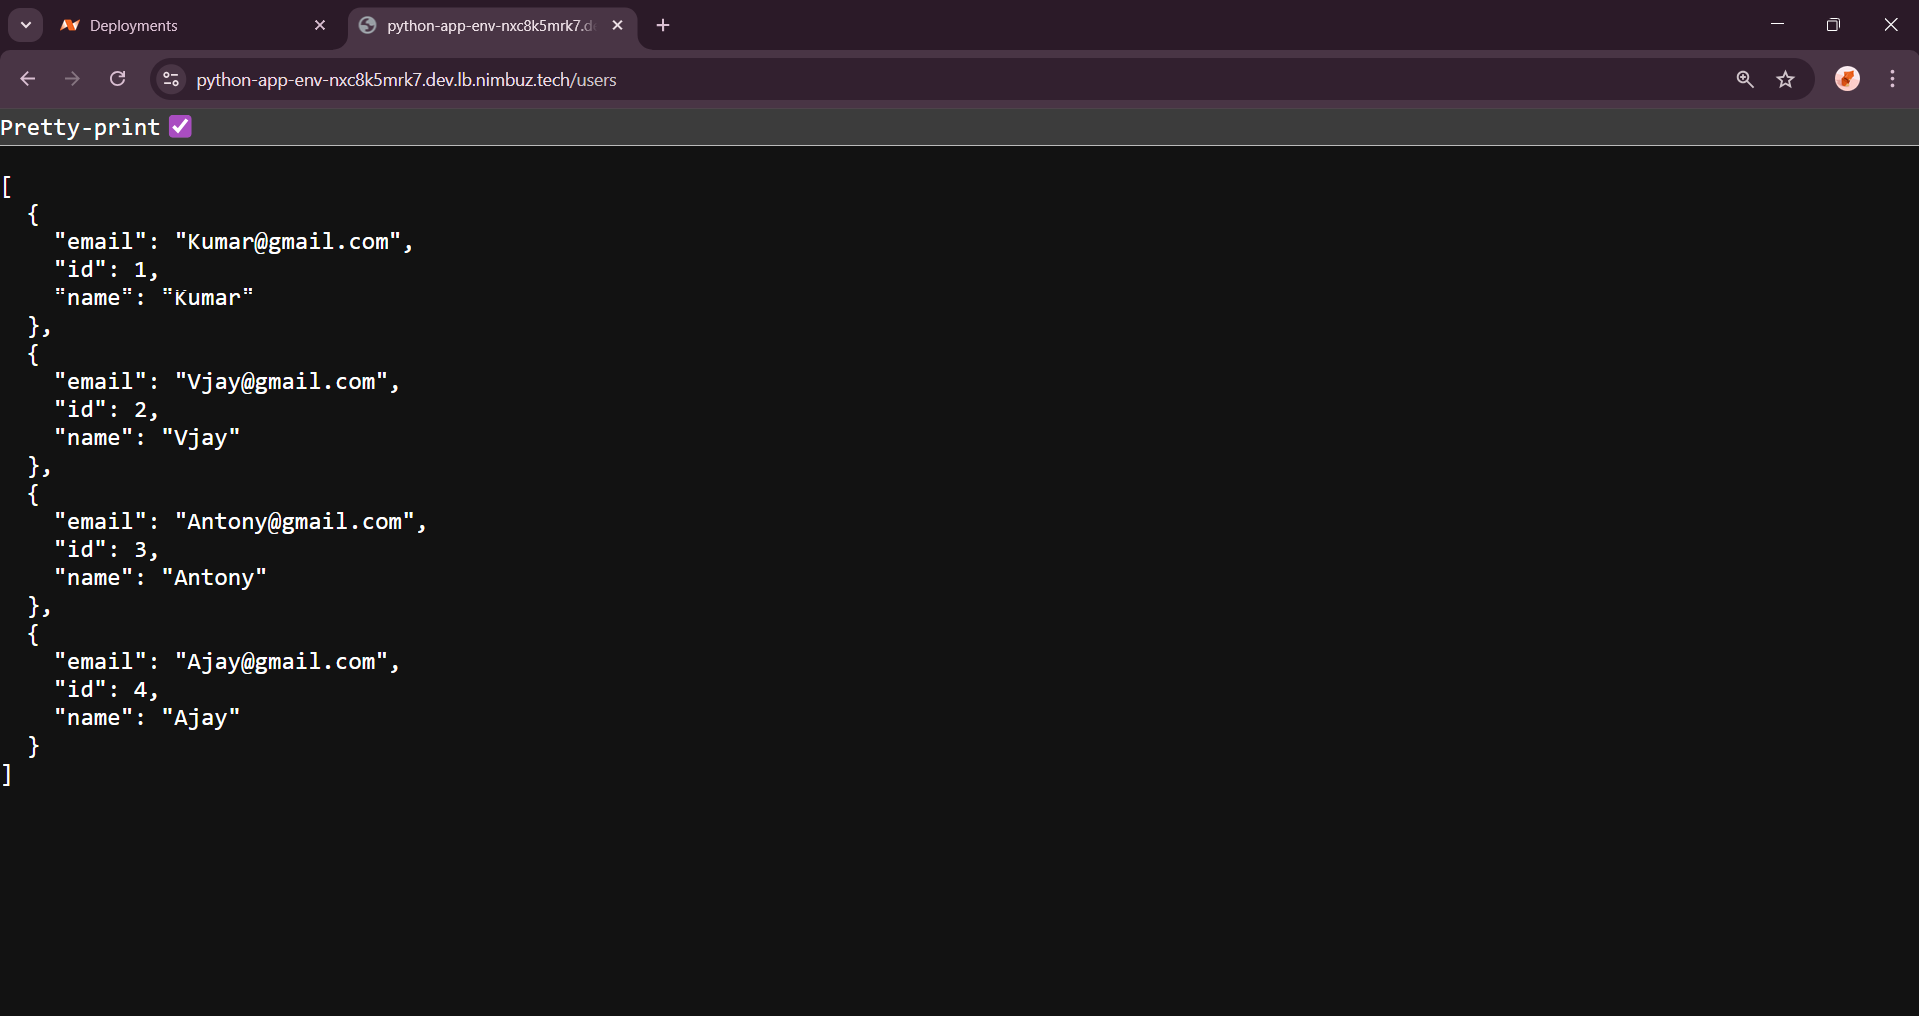This screenshot has width=1919, height=1016.
Task: Reload the current page
Action: (x=117, y=79)
